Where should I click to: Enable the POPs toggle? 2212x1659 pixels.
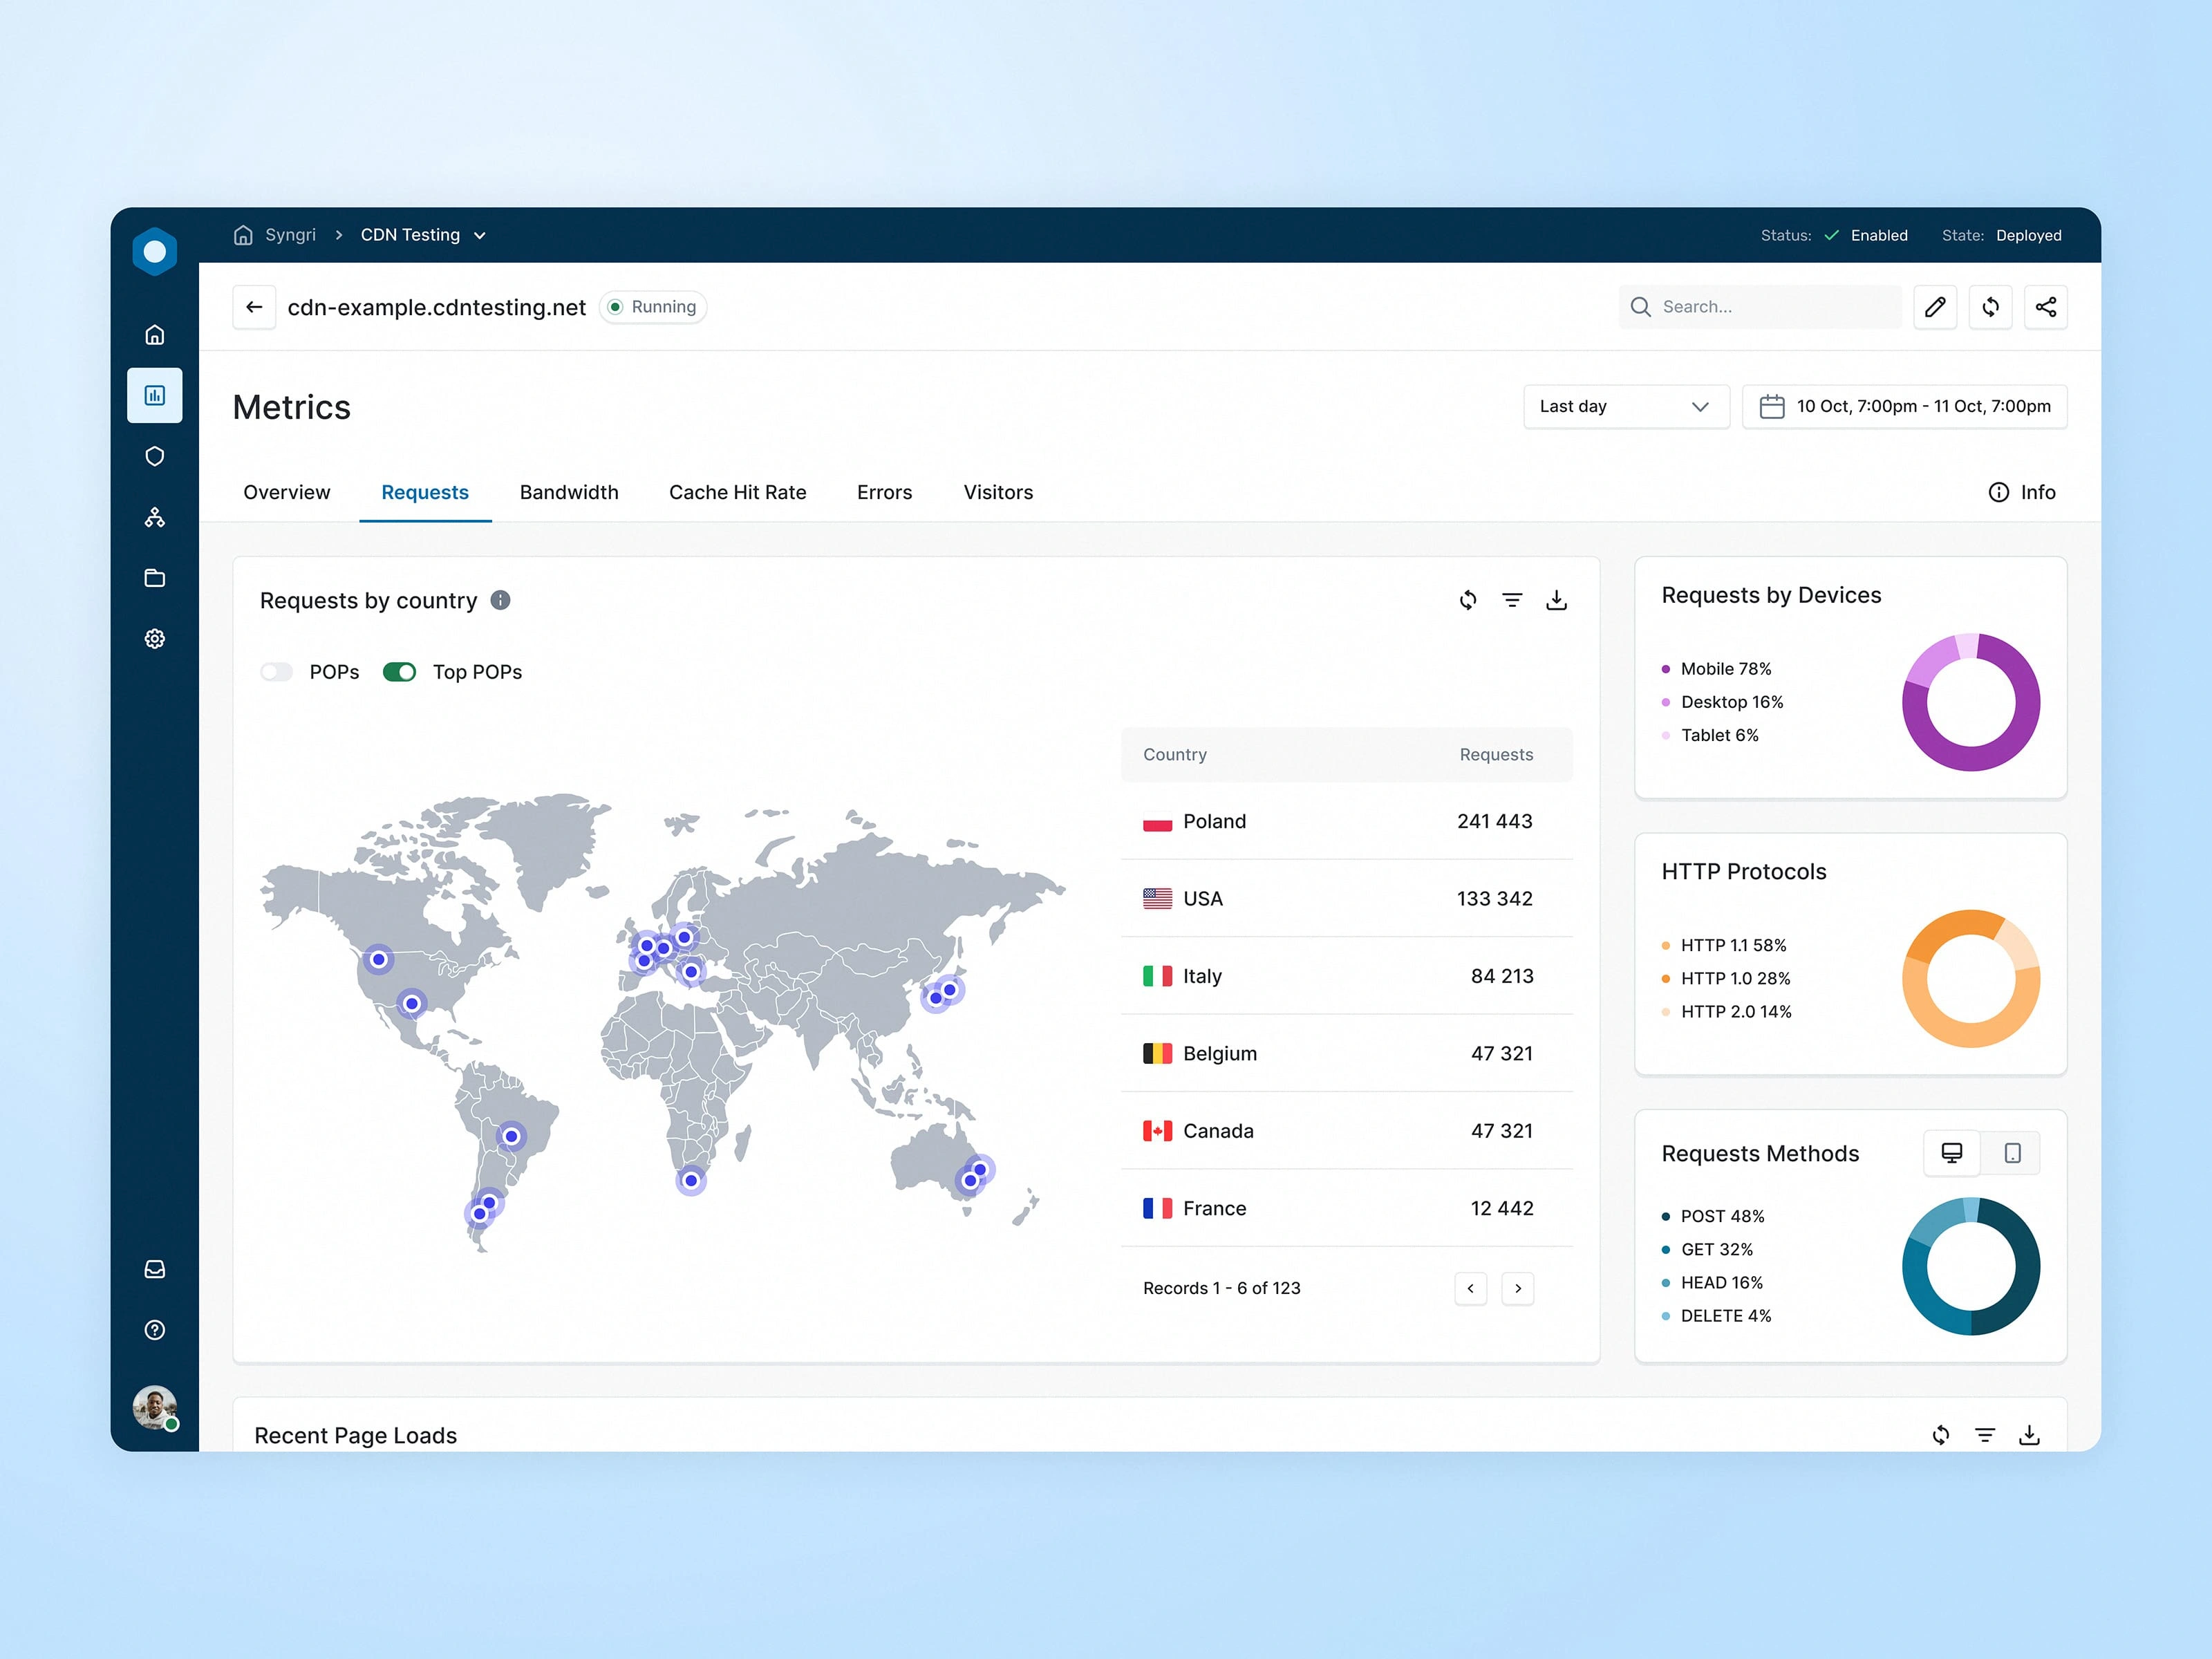click(277, 672)
